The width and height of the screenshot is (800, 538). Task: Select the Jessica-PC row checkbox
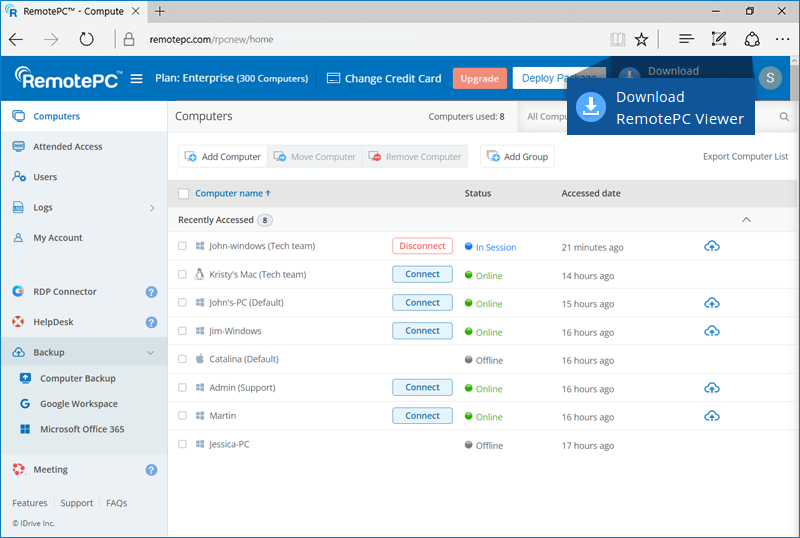pos(183,444)
